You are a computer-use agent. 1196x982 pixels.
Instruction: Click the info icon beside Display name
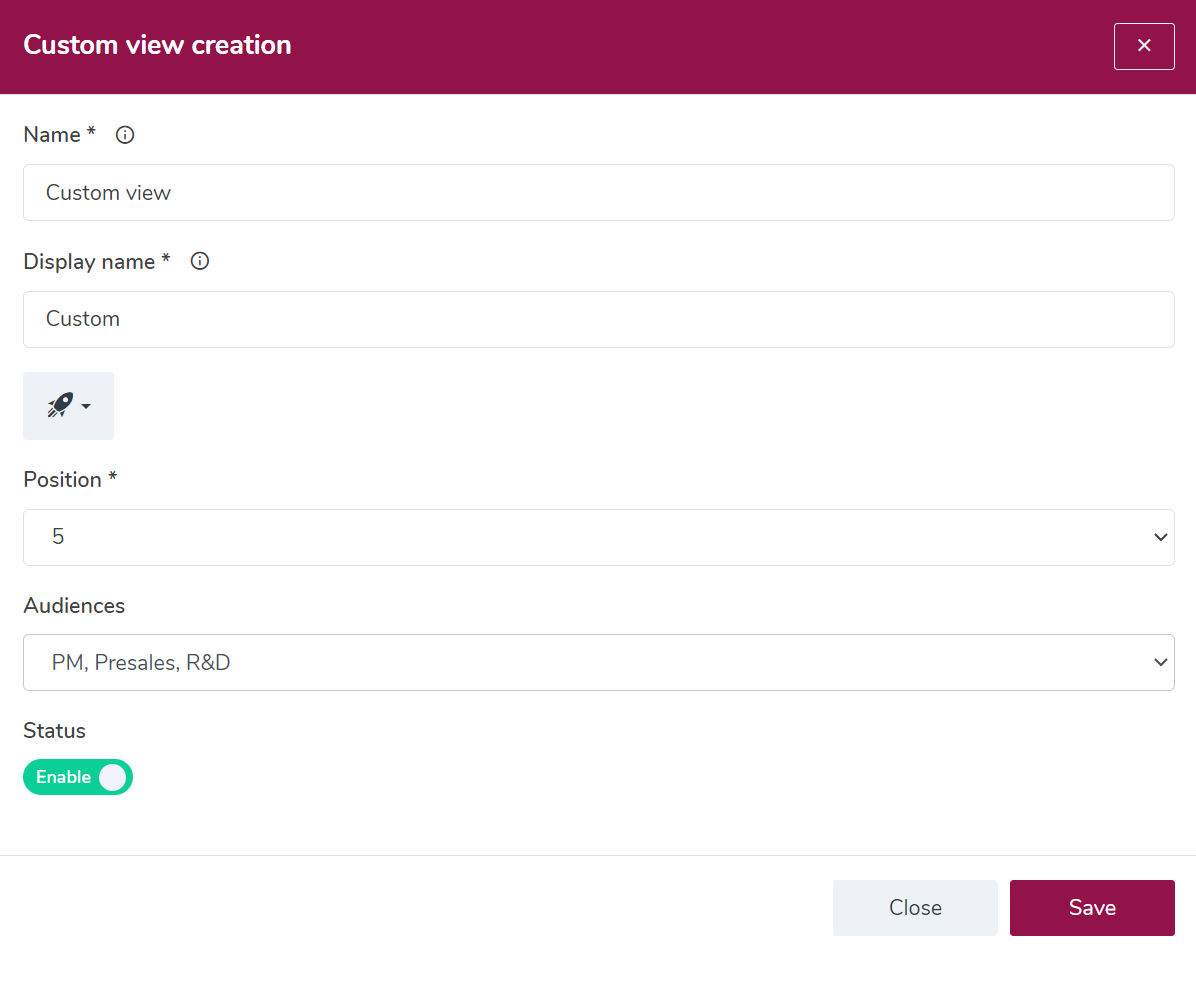[x=200, y=261]
